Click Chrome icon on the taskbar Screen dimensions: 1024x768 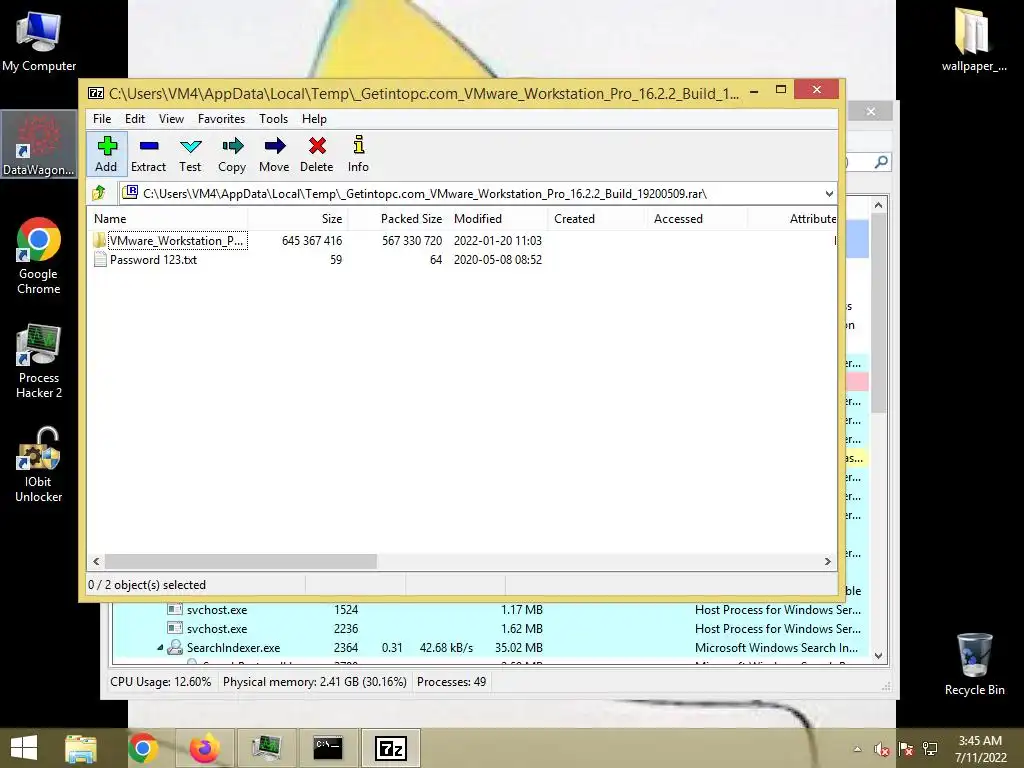143,748
